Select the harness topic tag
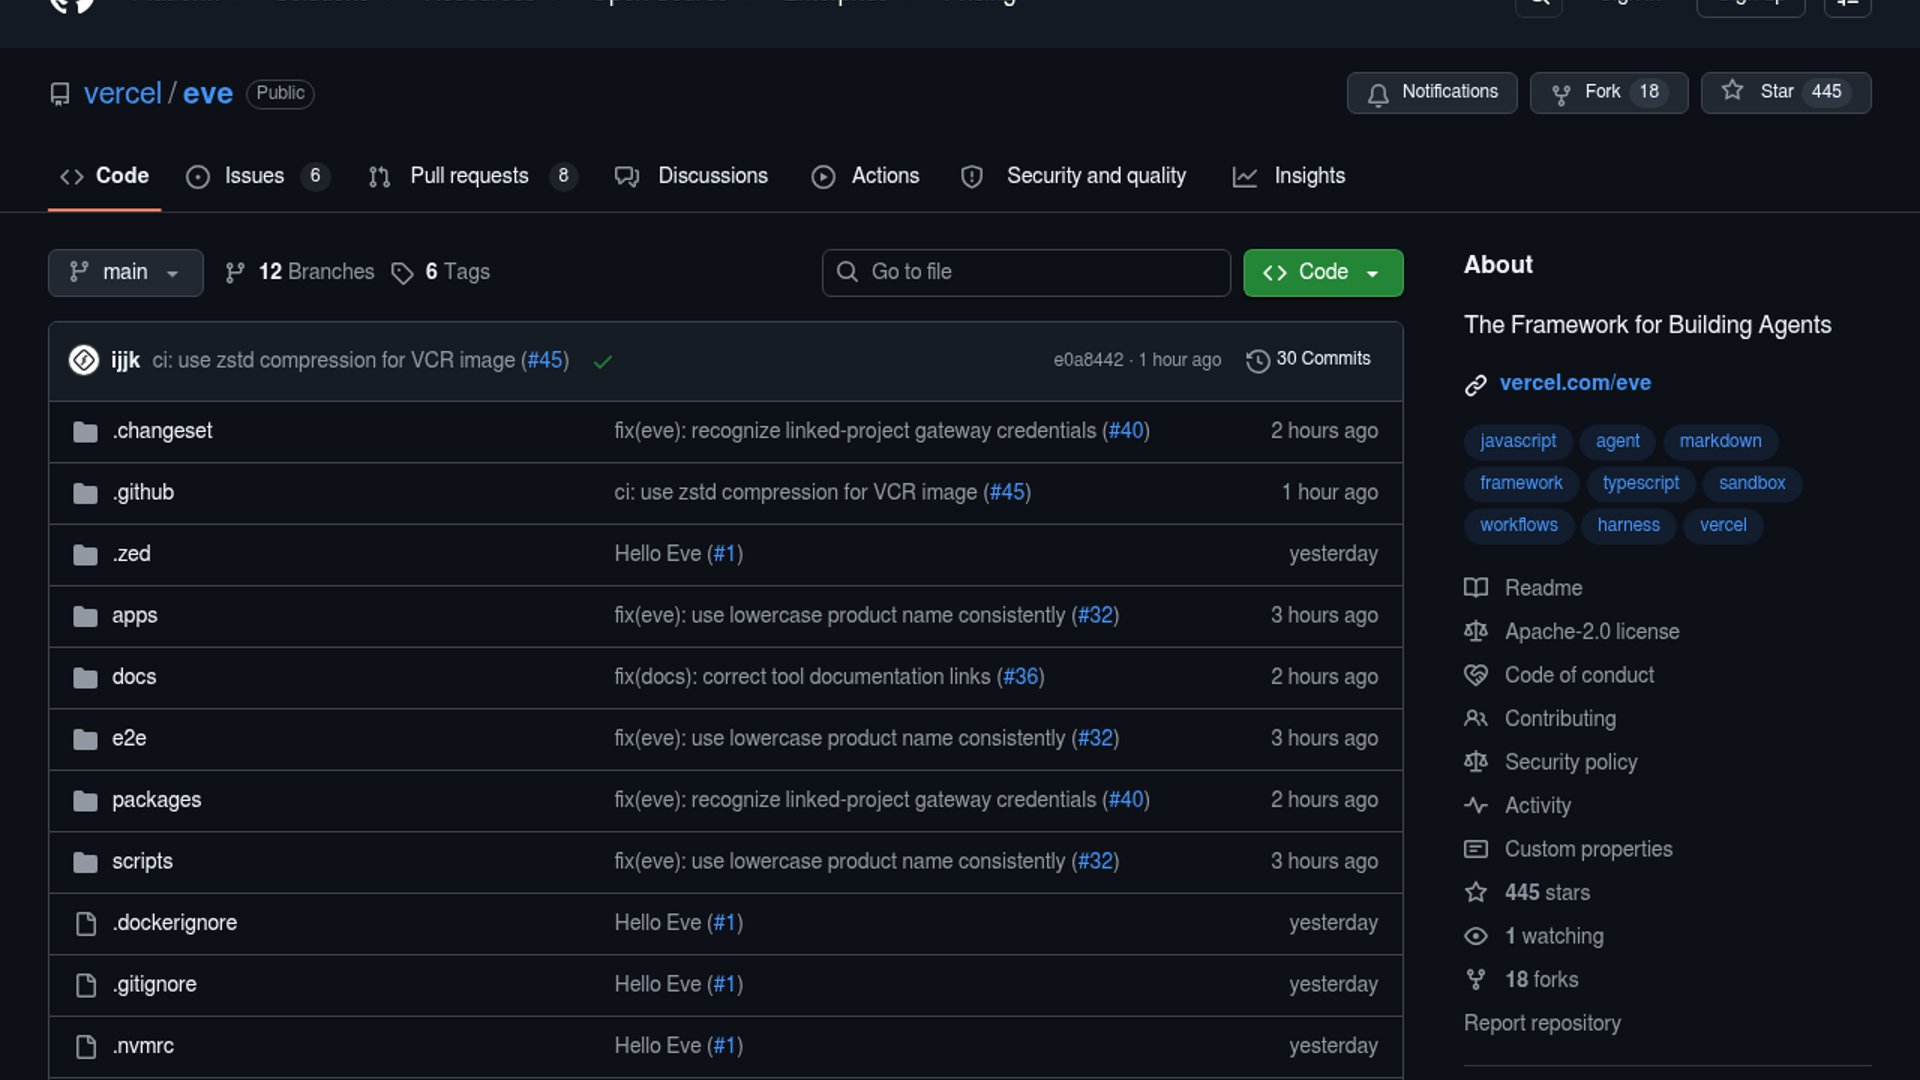Screen dimensions: 1920x1080 point(1628,525)
